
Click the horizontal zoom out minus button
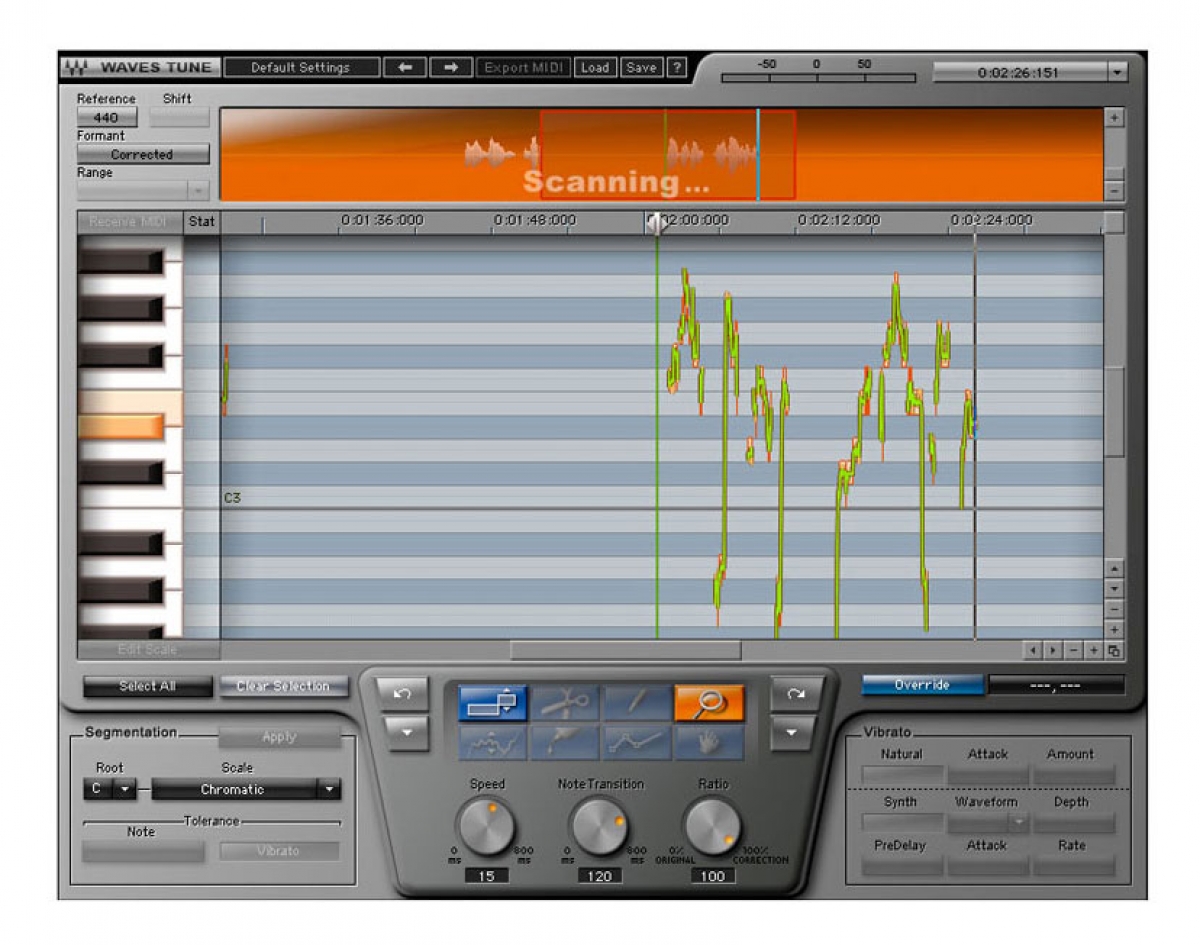click(x=1073, y=650)
